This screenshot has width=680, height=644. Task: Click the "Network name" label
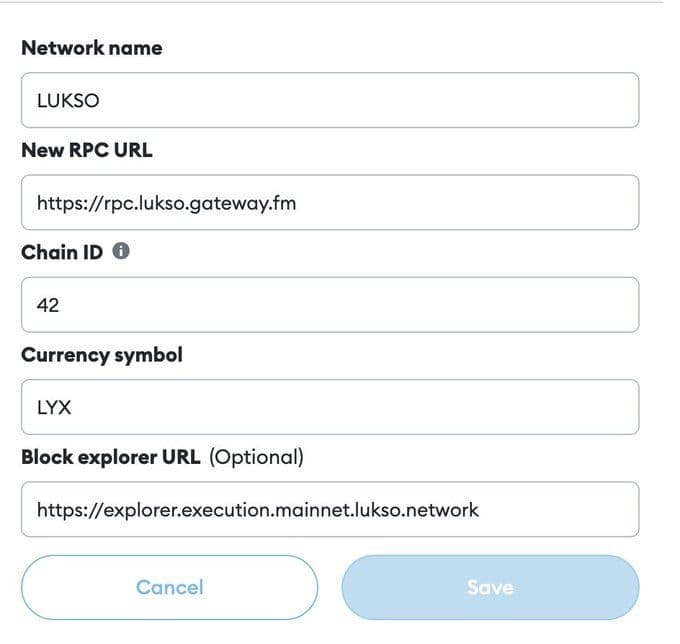(91, 48)
